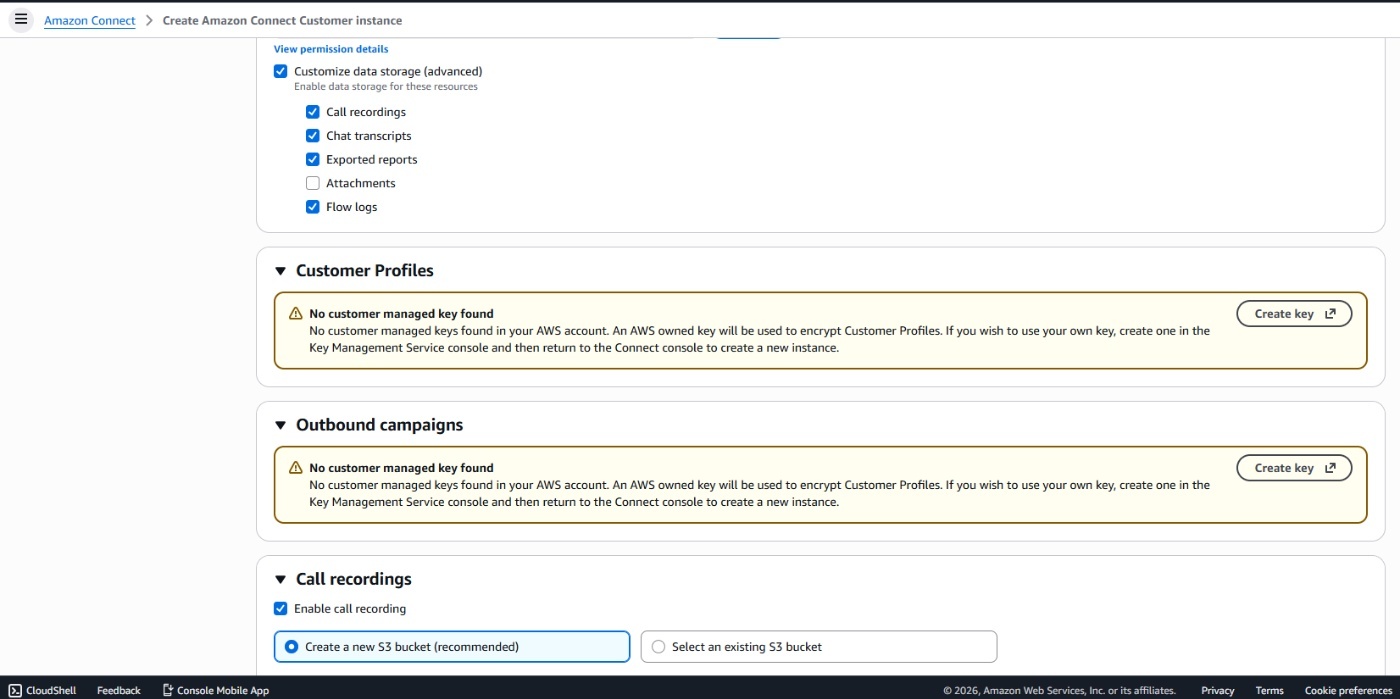Image resolution: width=1400 pixels, height=699 pixels.
Task: Click warning icon in Customer Profiles alert
Action: click(295, 313)
